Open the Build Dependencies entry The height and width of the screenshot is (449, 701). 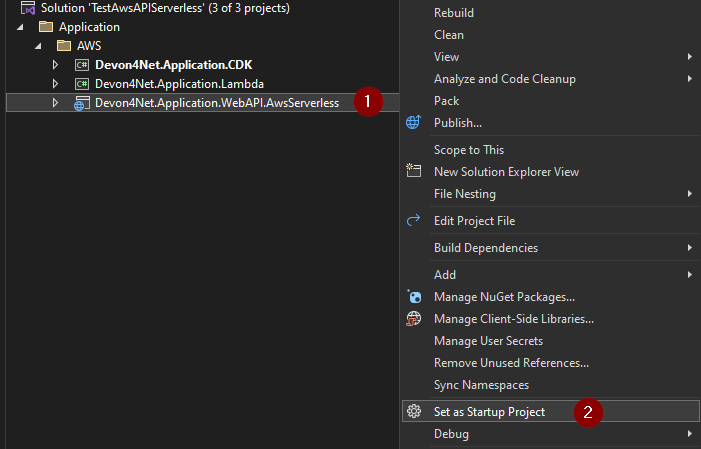tap(486, 248)
